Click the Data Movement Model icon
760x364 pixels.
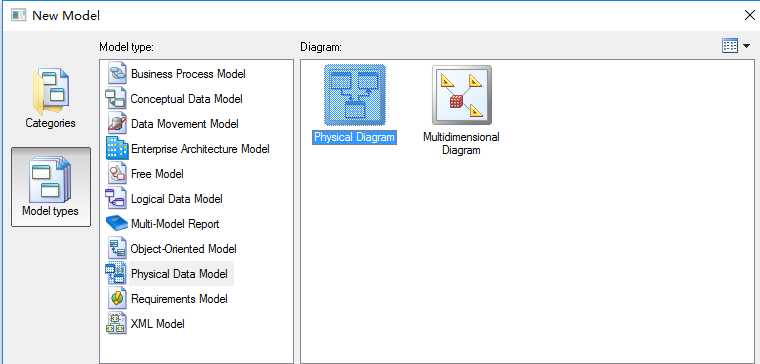[x=117, y=124]
